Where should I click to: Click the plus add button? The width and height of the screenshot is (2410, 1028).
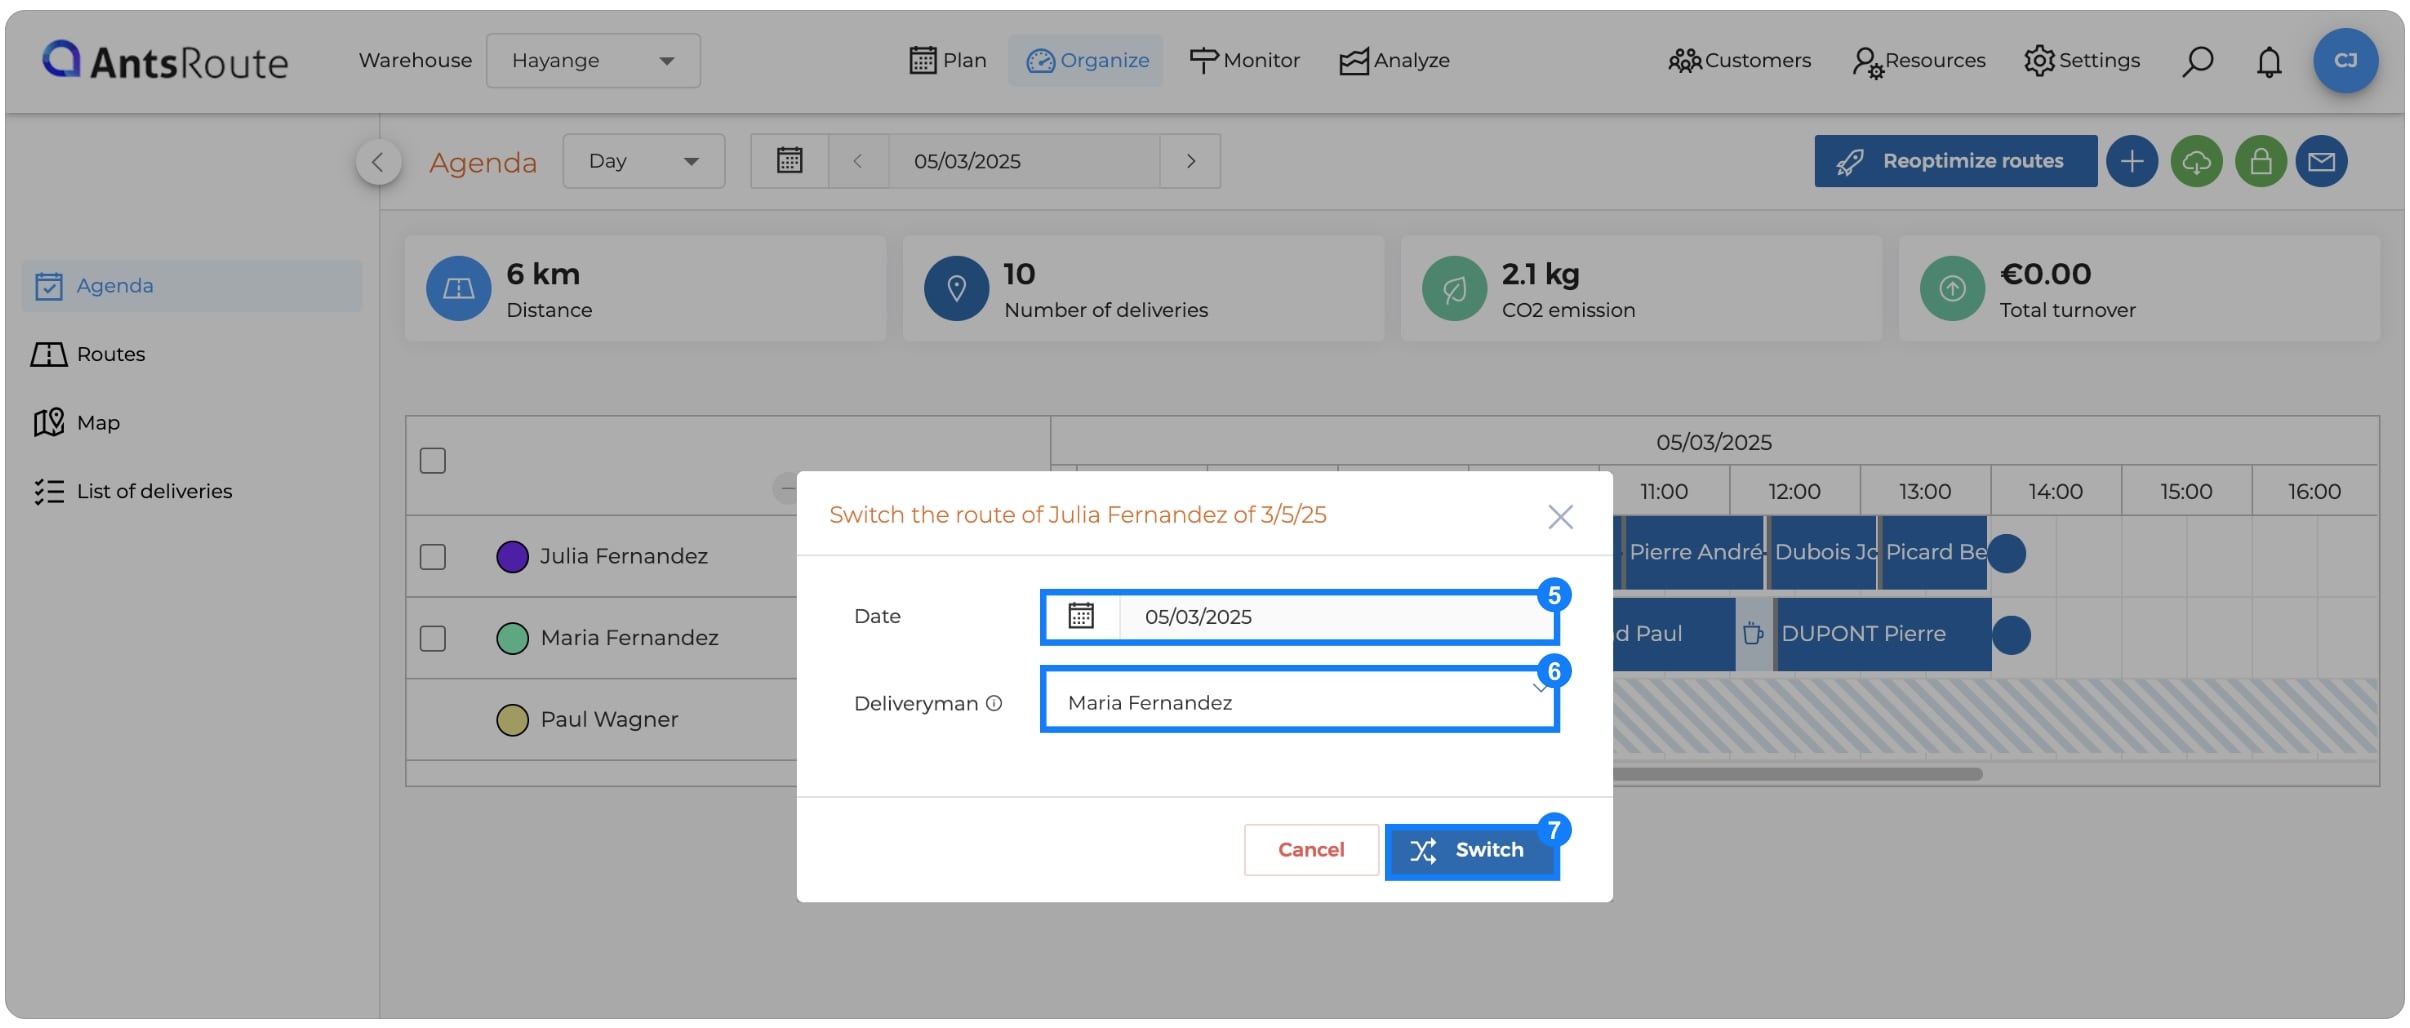pyautogui.click(x=2132, y=161)
